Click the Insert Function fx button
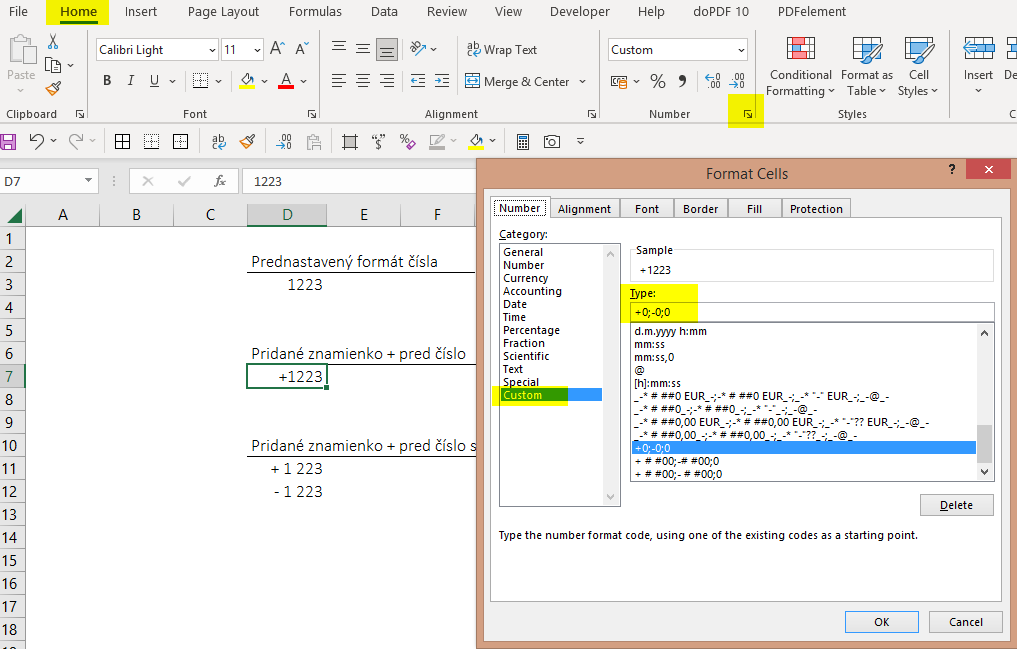The width and height of the screenshot is (1017, 649). 220,182
